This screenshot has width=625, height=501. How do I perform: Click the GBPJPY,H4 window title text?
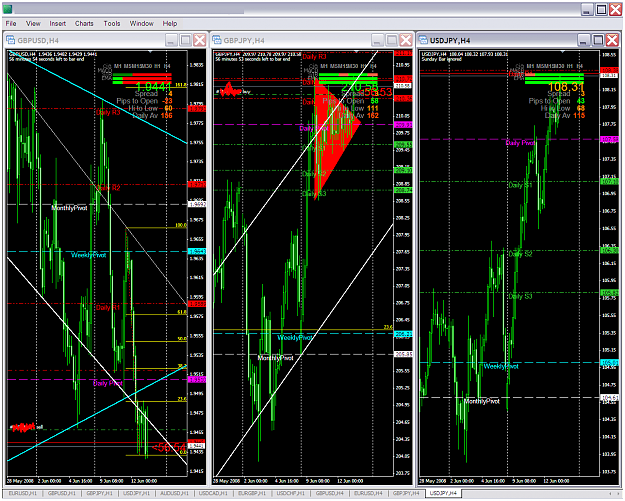(x=244, y=40)
